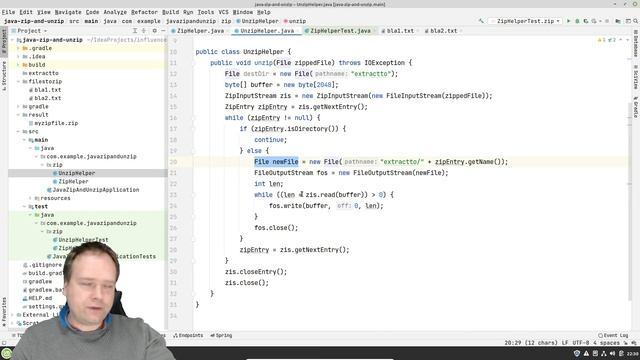Click the unzip method breadcrumb
The width and height of the screenshot is (640, 360).
point(295,21)
